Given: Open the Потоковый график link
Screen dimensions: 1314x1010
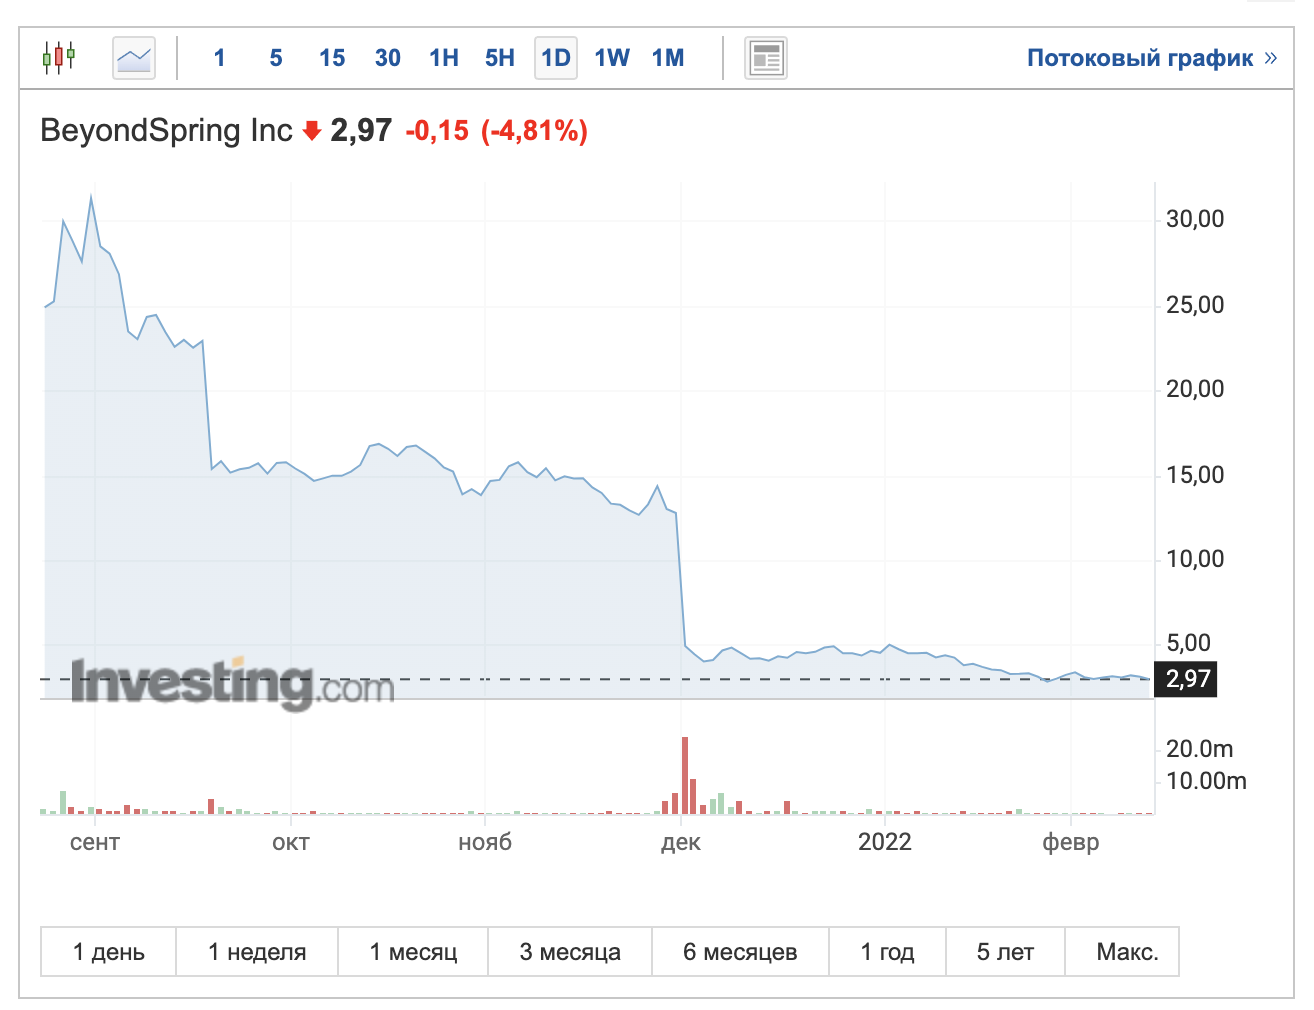Looking at the screenshot, I should point(1152,58).
